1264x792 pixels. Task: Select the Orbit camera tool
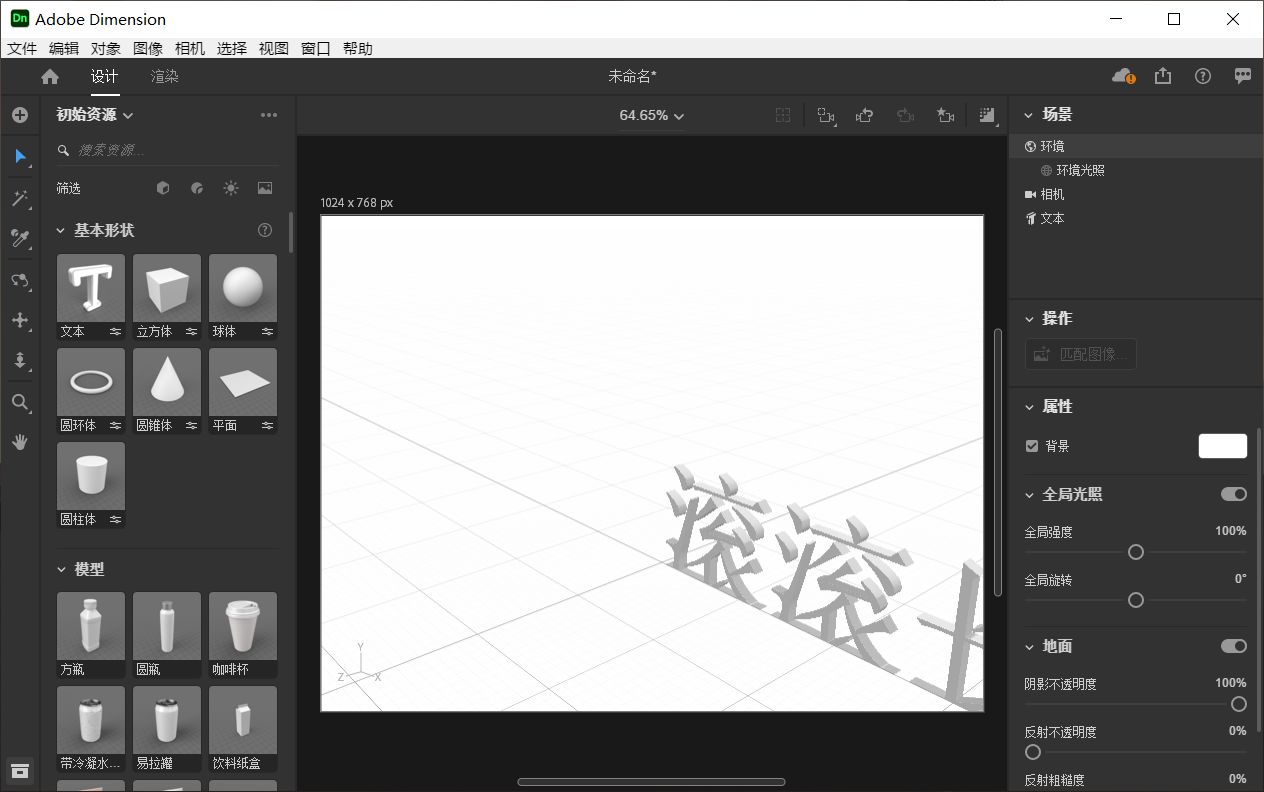click(x=19, y=280)
